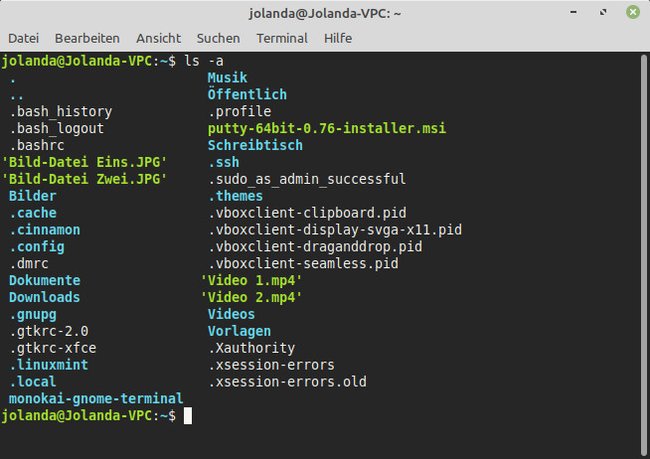Maximize the terminal window

[603, 12]
